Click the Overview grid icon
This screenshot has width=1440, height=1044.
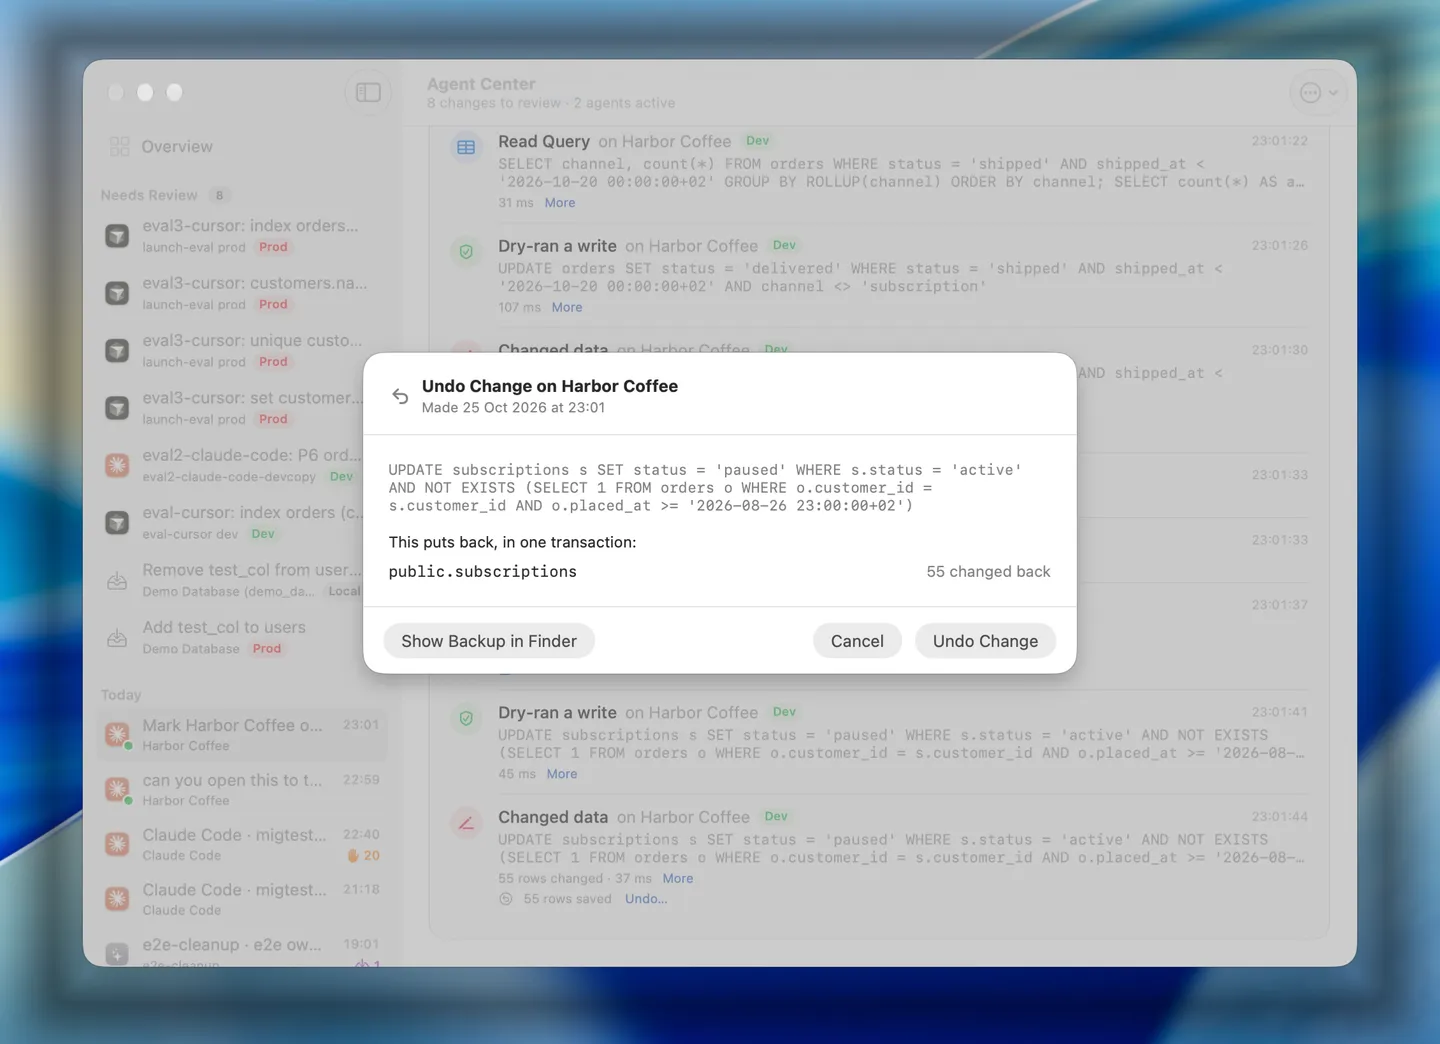pyautogui.click(x=119, y=146)
